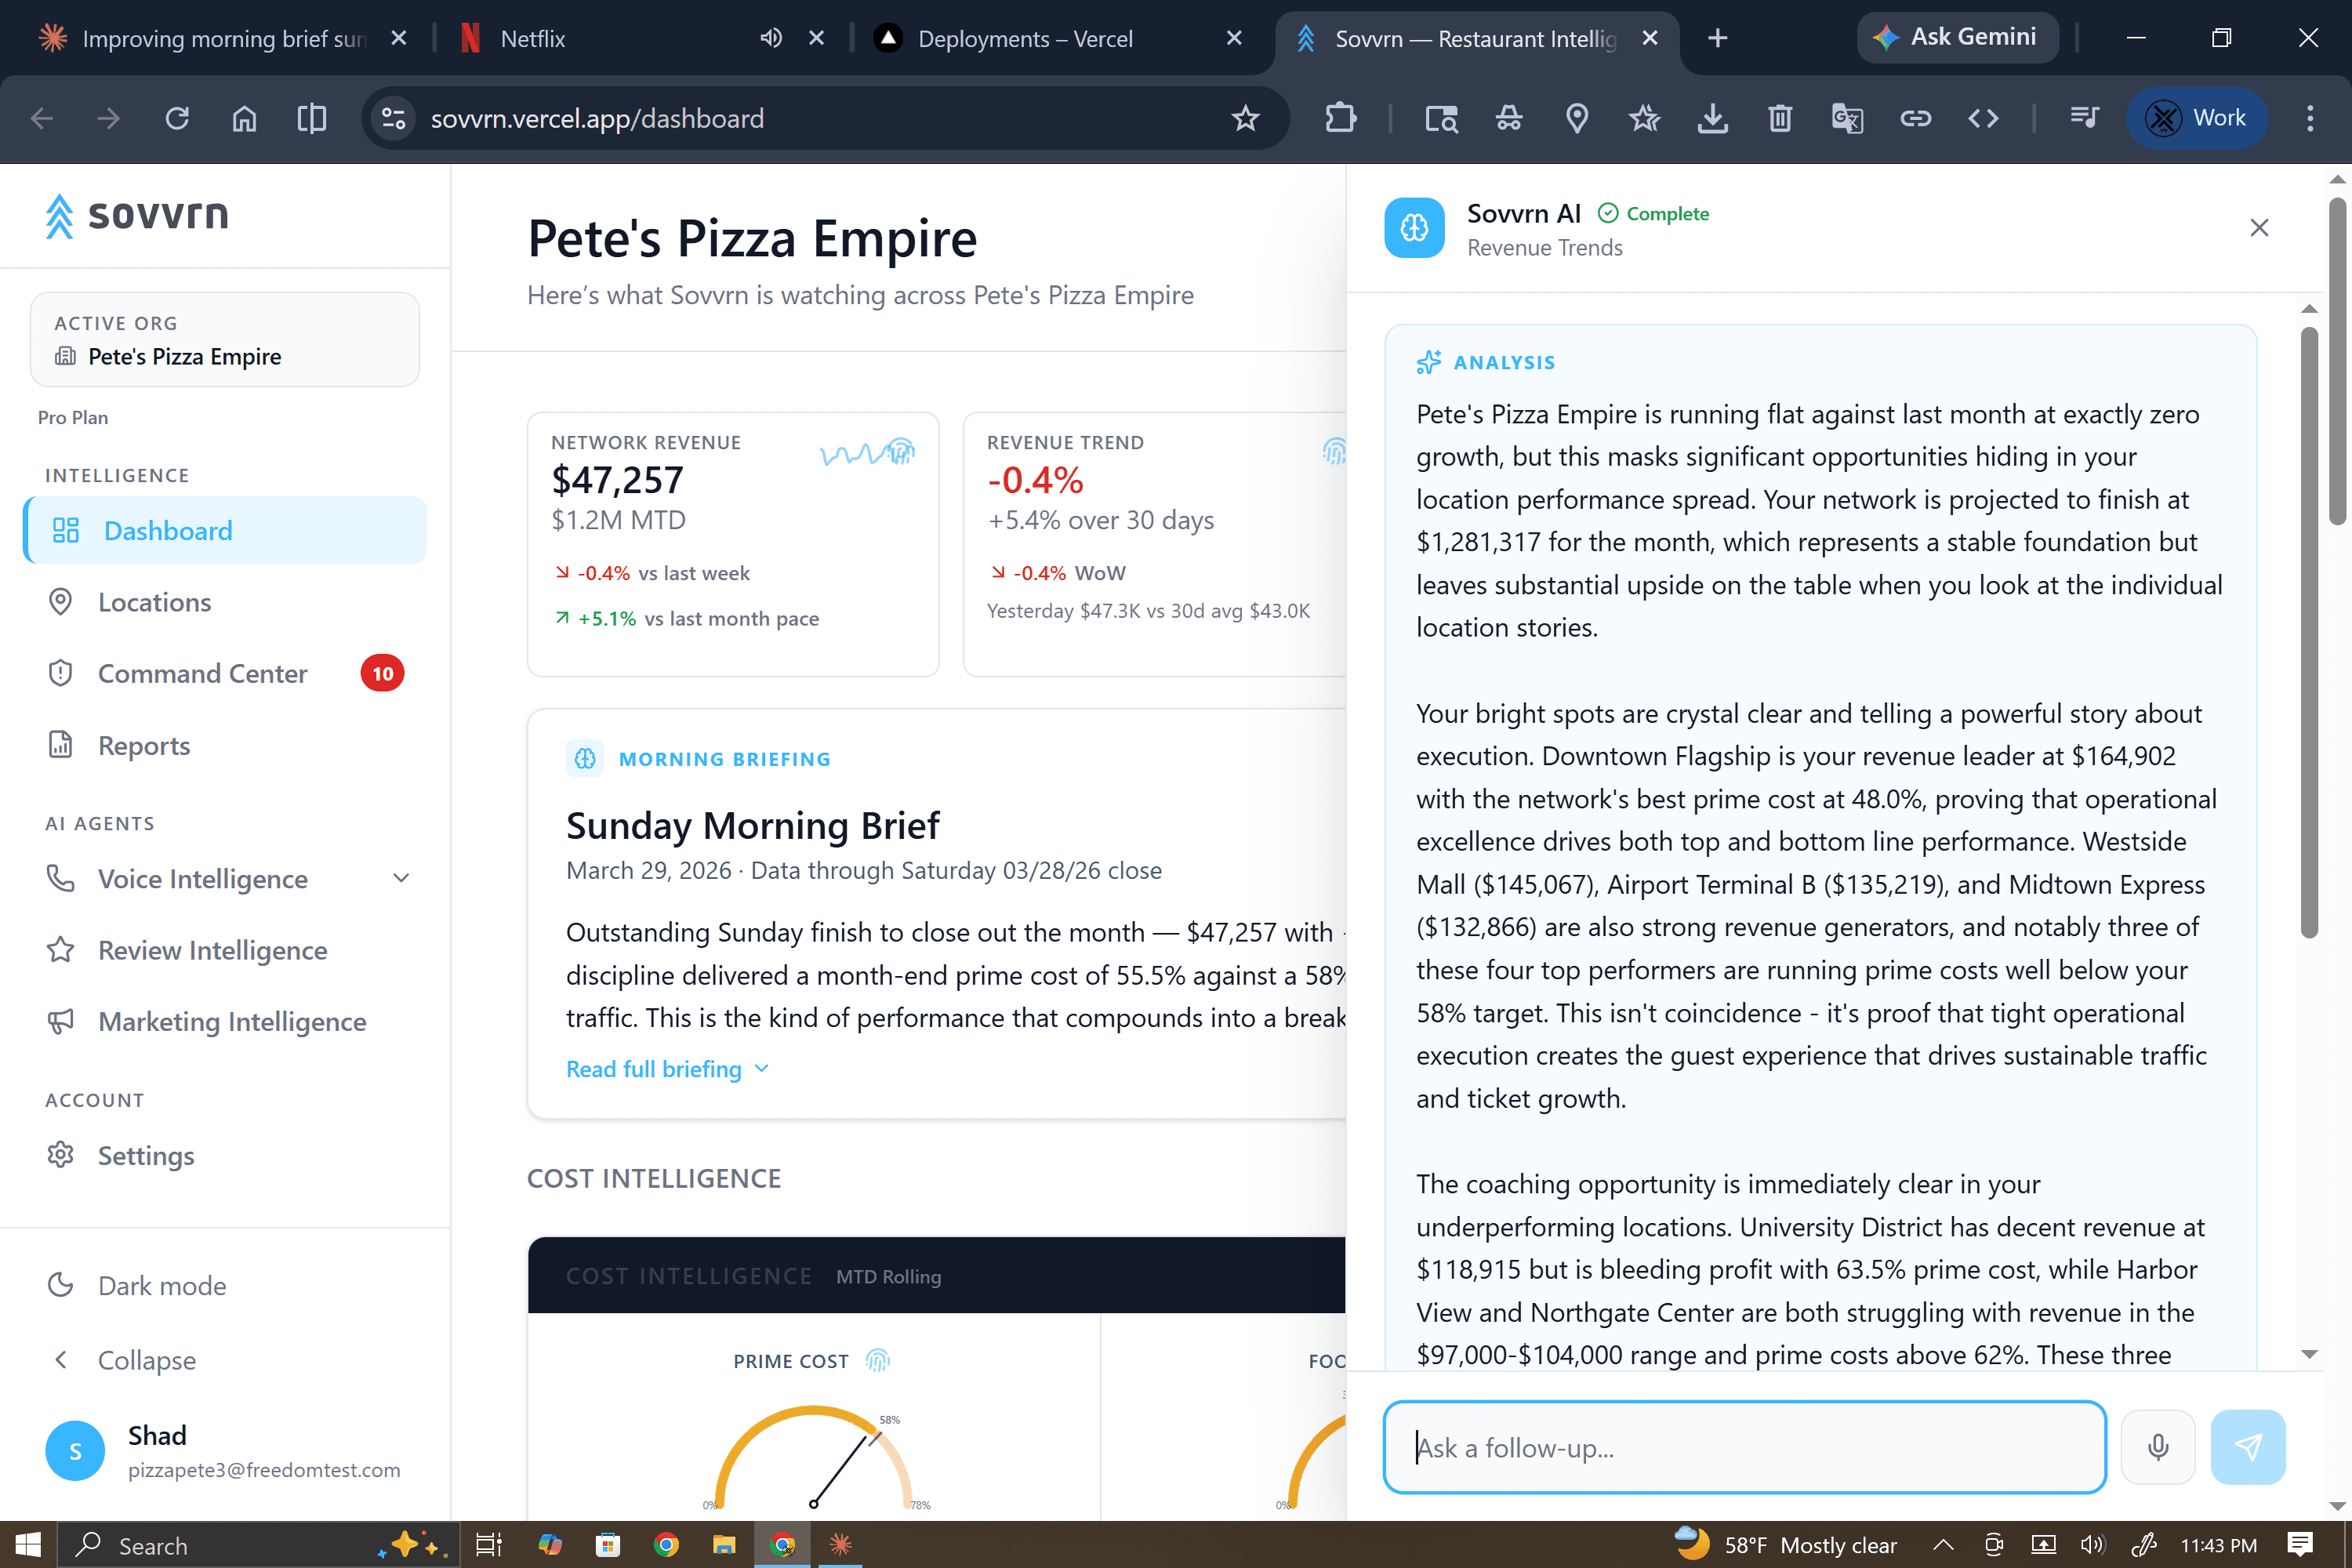This screenshot has height=1568, width=2352.
Task: Click the fingerprint icon beside Prime Cost
Action: 877,1360
